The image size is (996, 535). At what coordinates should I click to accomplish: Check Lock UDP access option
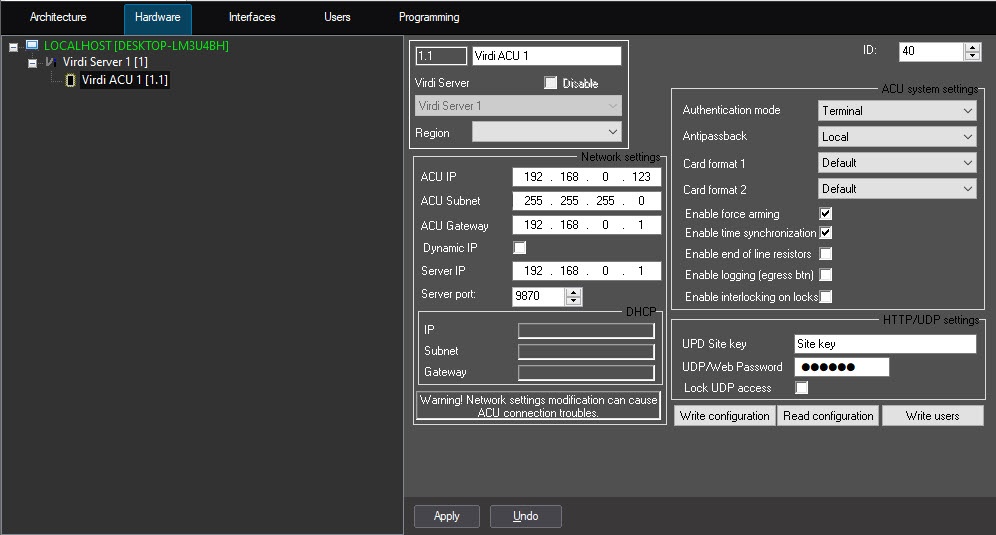pyautogui.click(x=801, y=388)
